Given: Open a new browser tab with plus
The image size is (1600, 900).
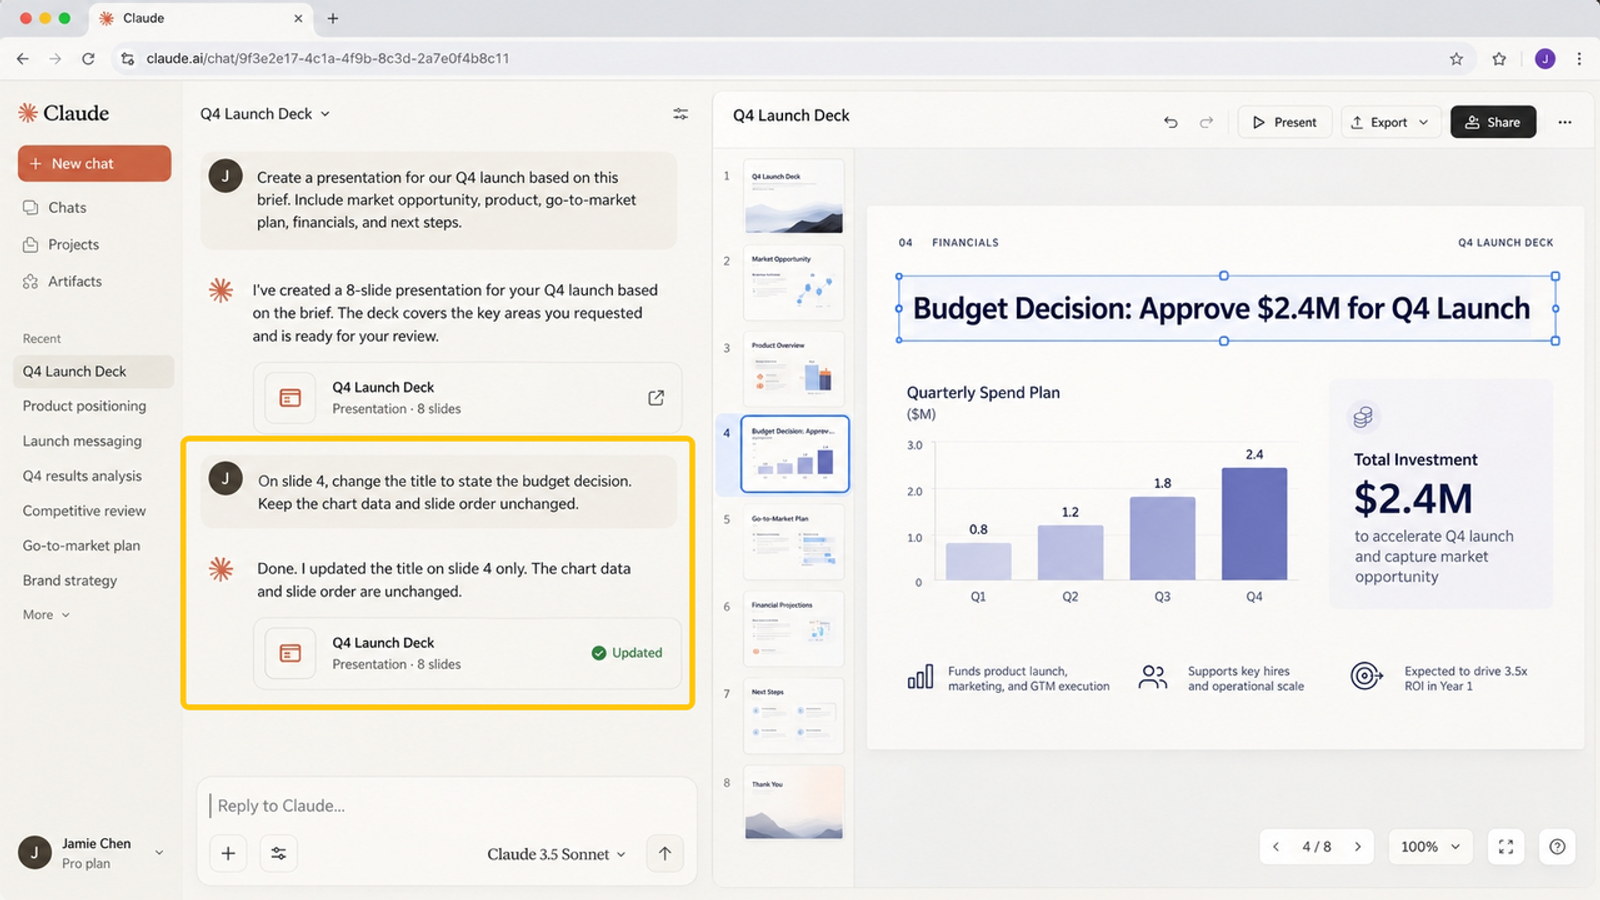Looking at the screenshot, I should (x=333, y=18).
